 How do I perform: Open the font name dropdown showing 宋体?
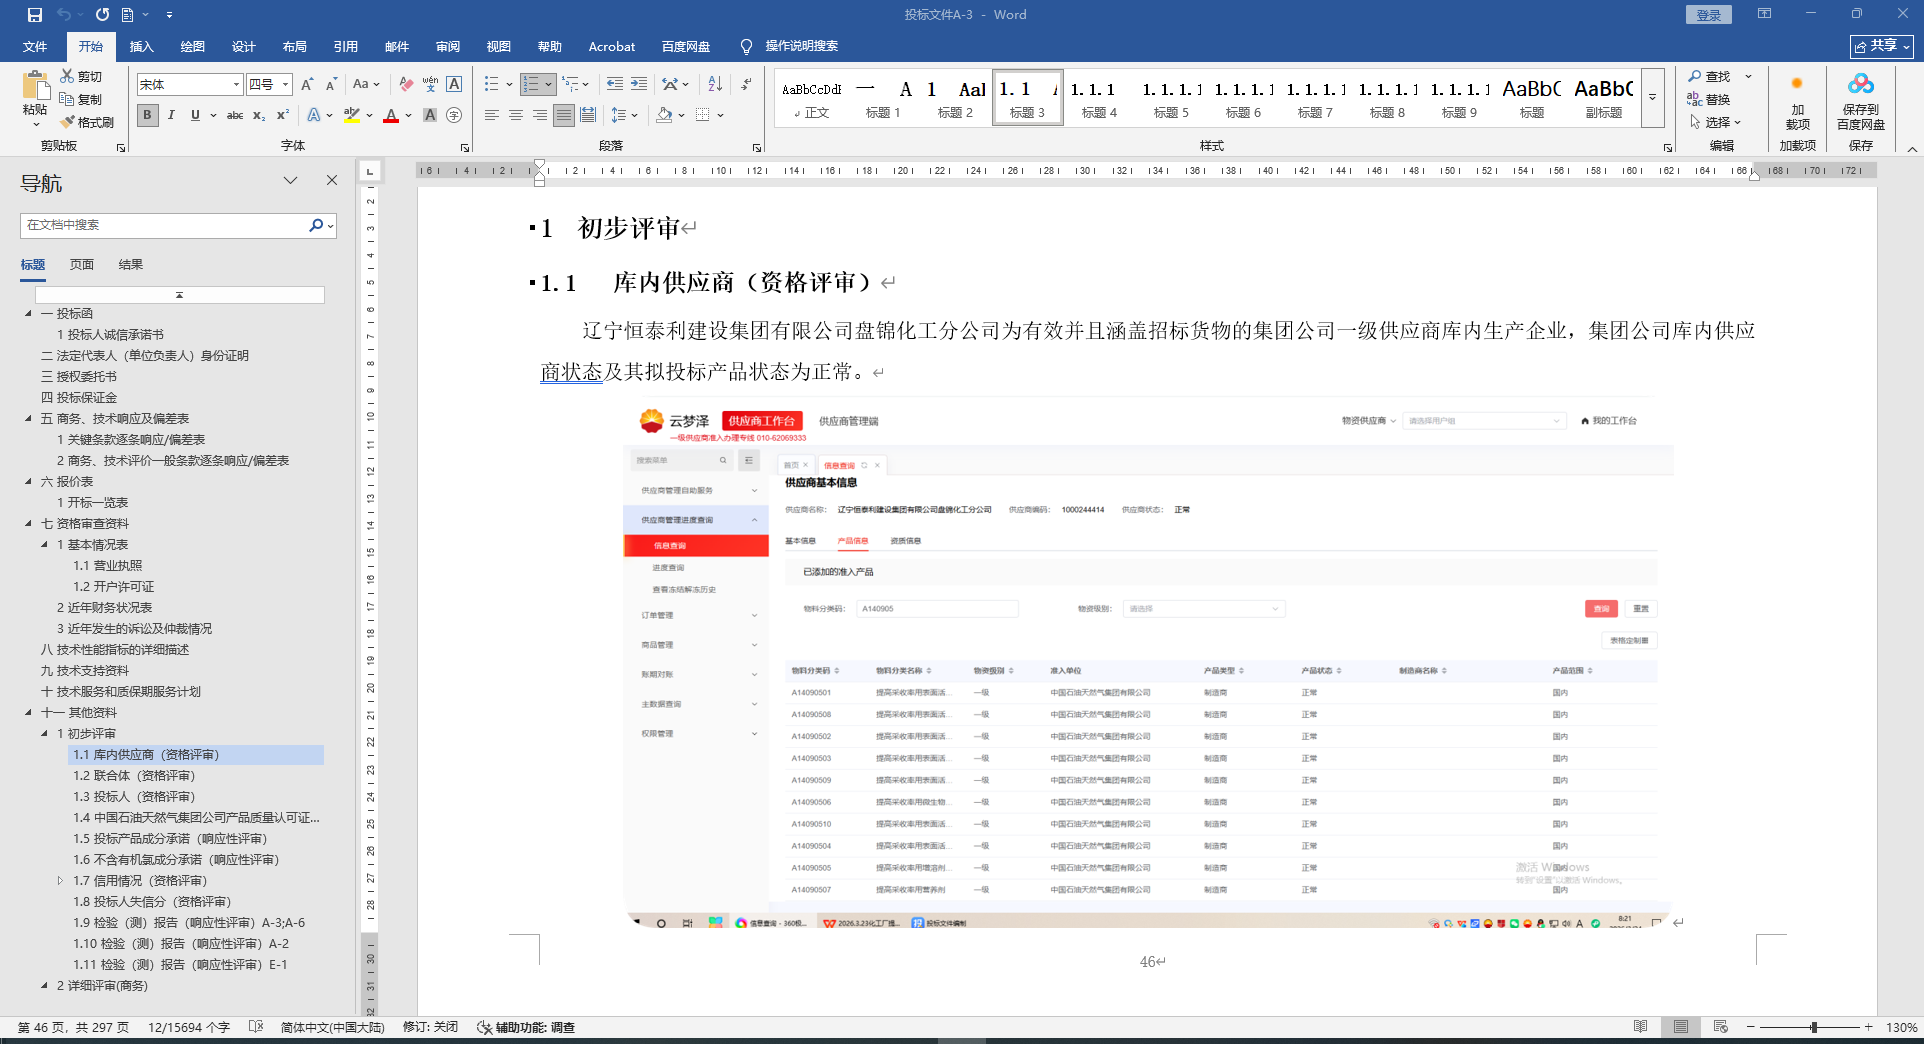pyautogui.click(x=237, y=85)
